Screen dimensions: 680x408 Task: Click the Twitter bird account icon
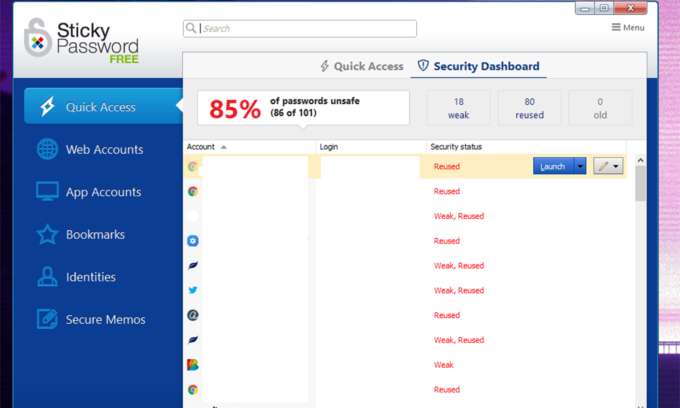click(x=193, y=290)
